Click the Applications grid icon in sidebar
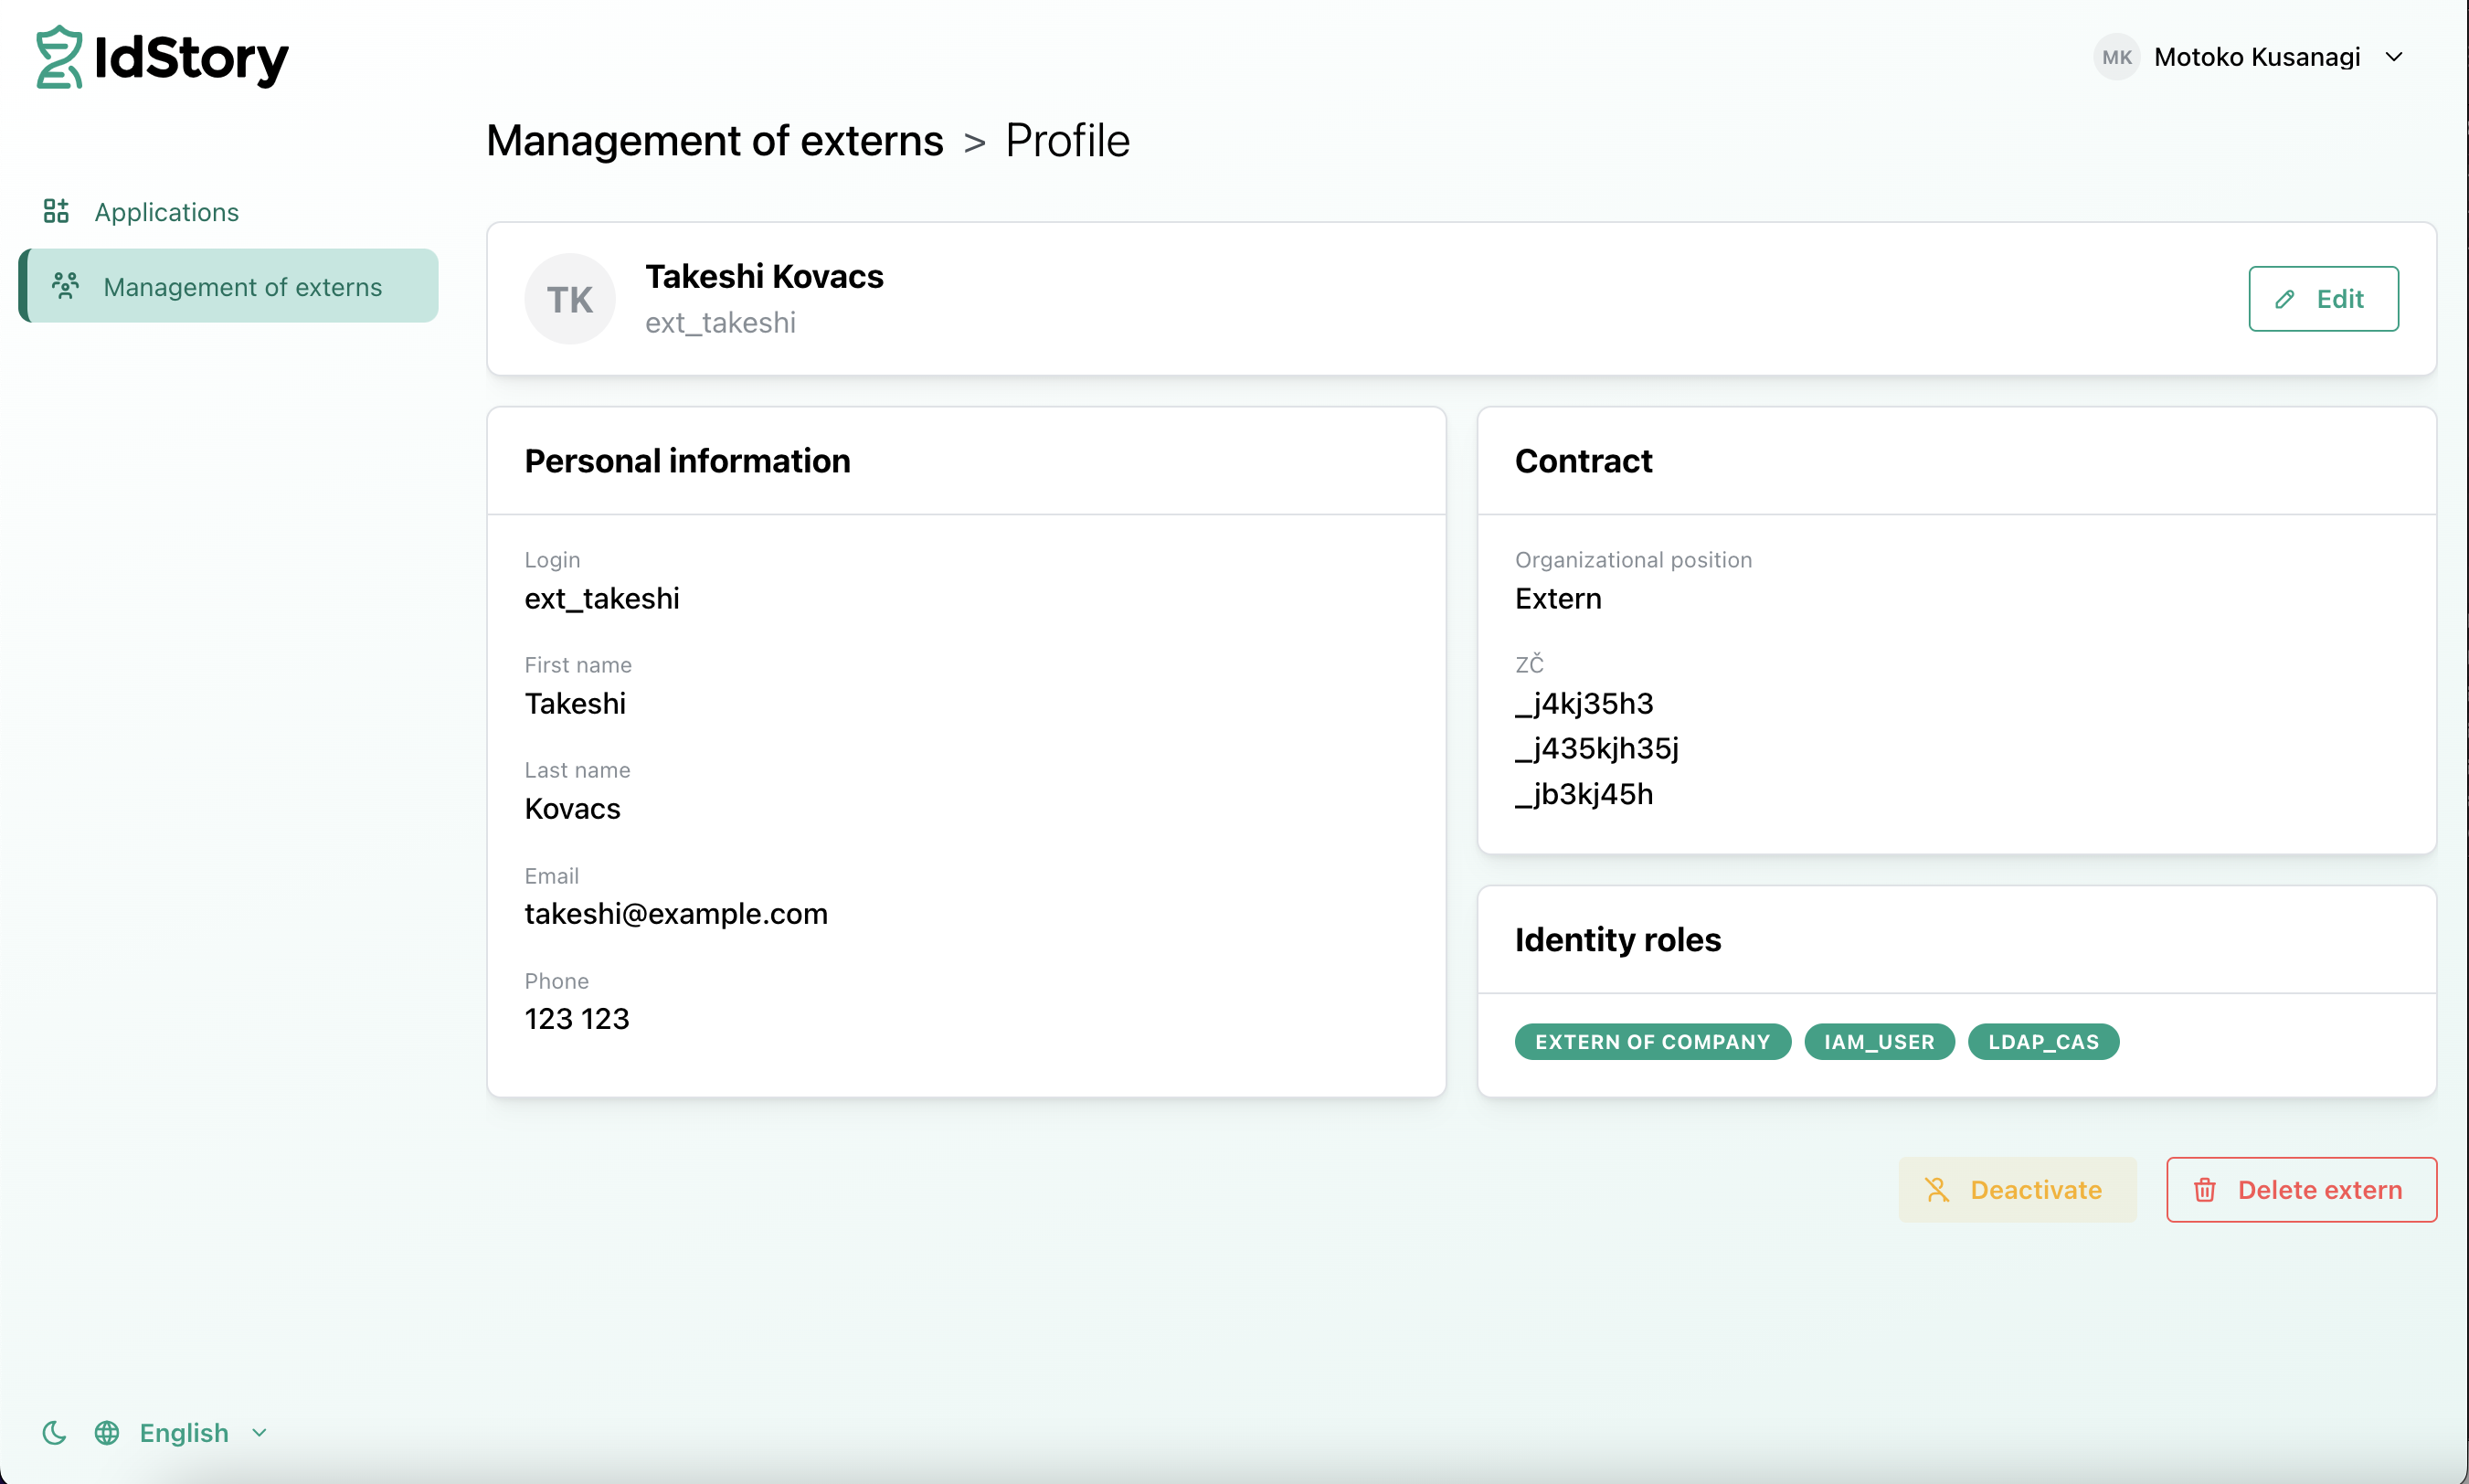The height and width of the screenshot is (1484, 2469). 56,211
